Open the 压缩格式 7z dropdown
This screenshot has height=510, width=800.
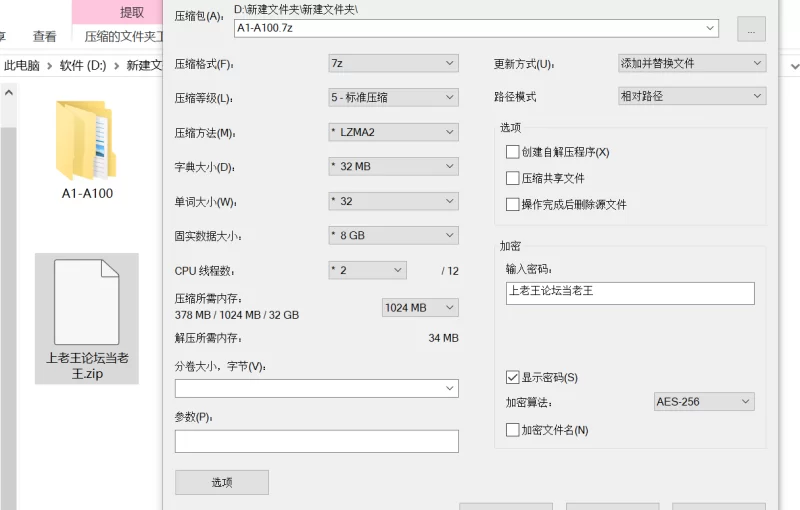pos(393,63)
